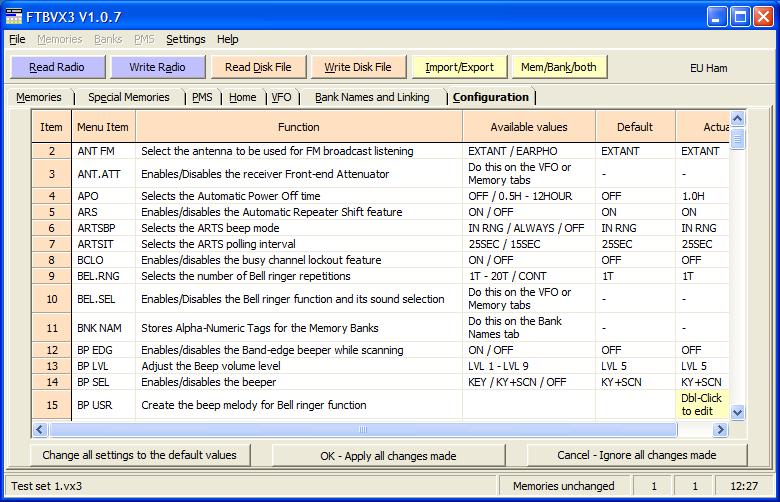Click the Dbl-Click to edit cell for BP USR
This screenshot has width=780, height=502.
click(702, 405)
